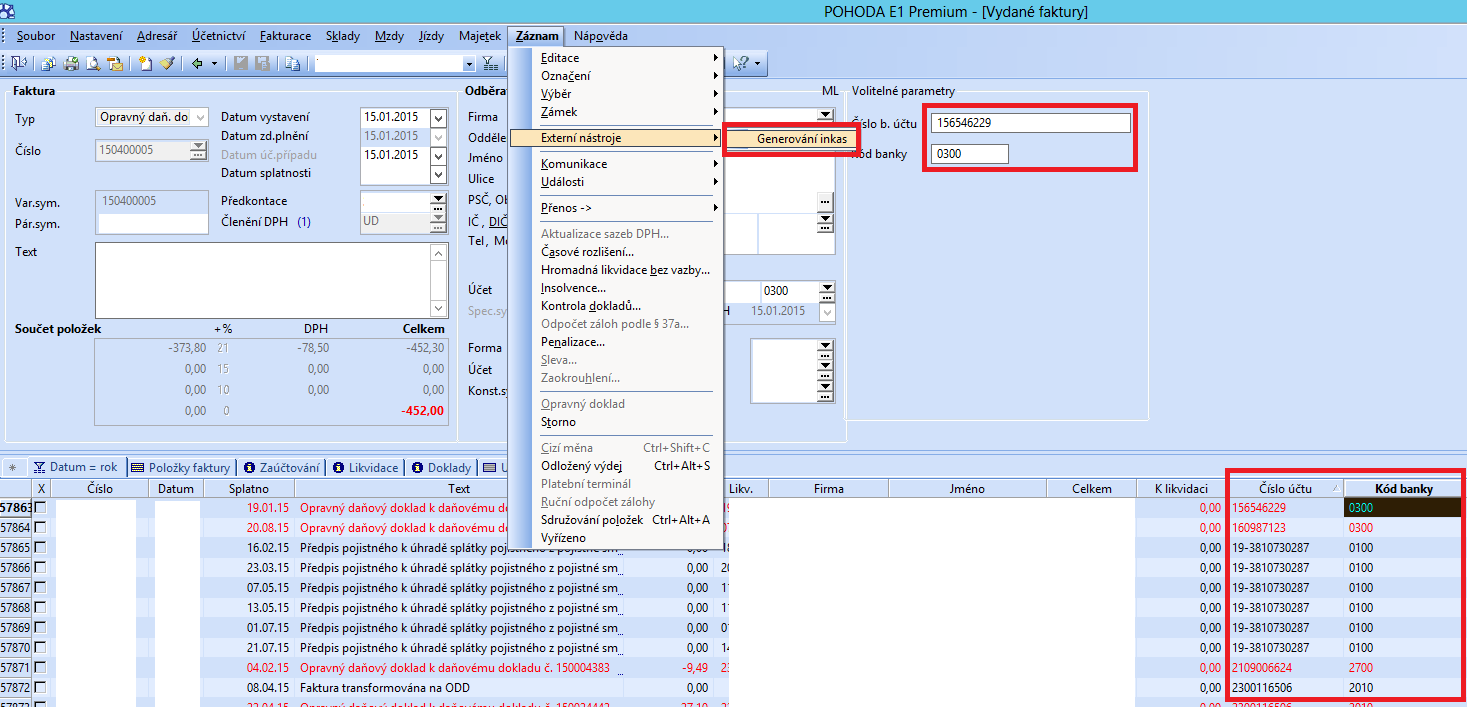
Task: Tick the checkbox in row 57864
Action: [x=41, y=528]
